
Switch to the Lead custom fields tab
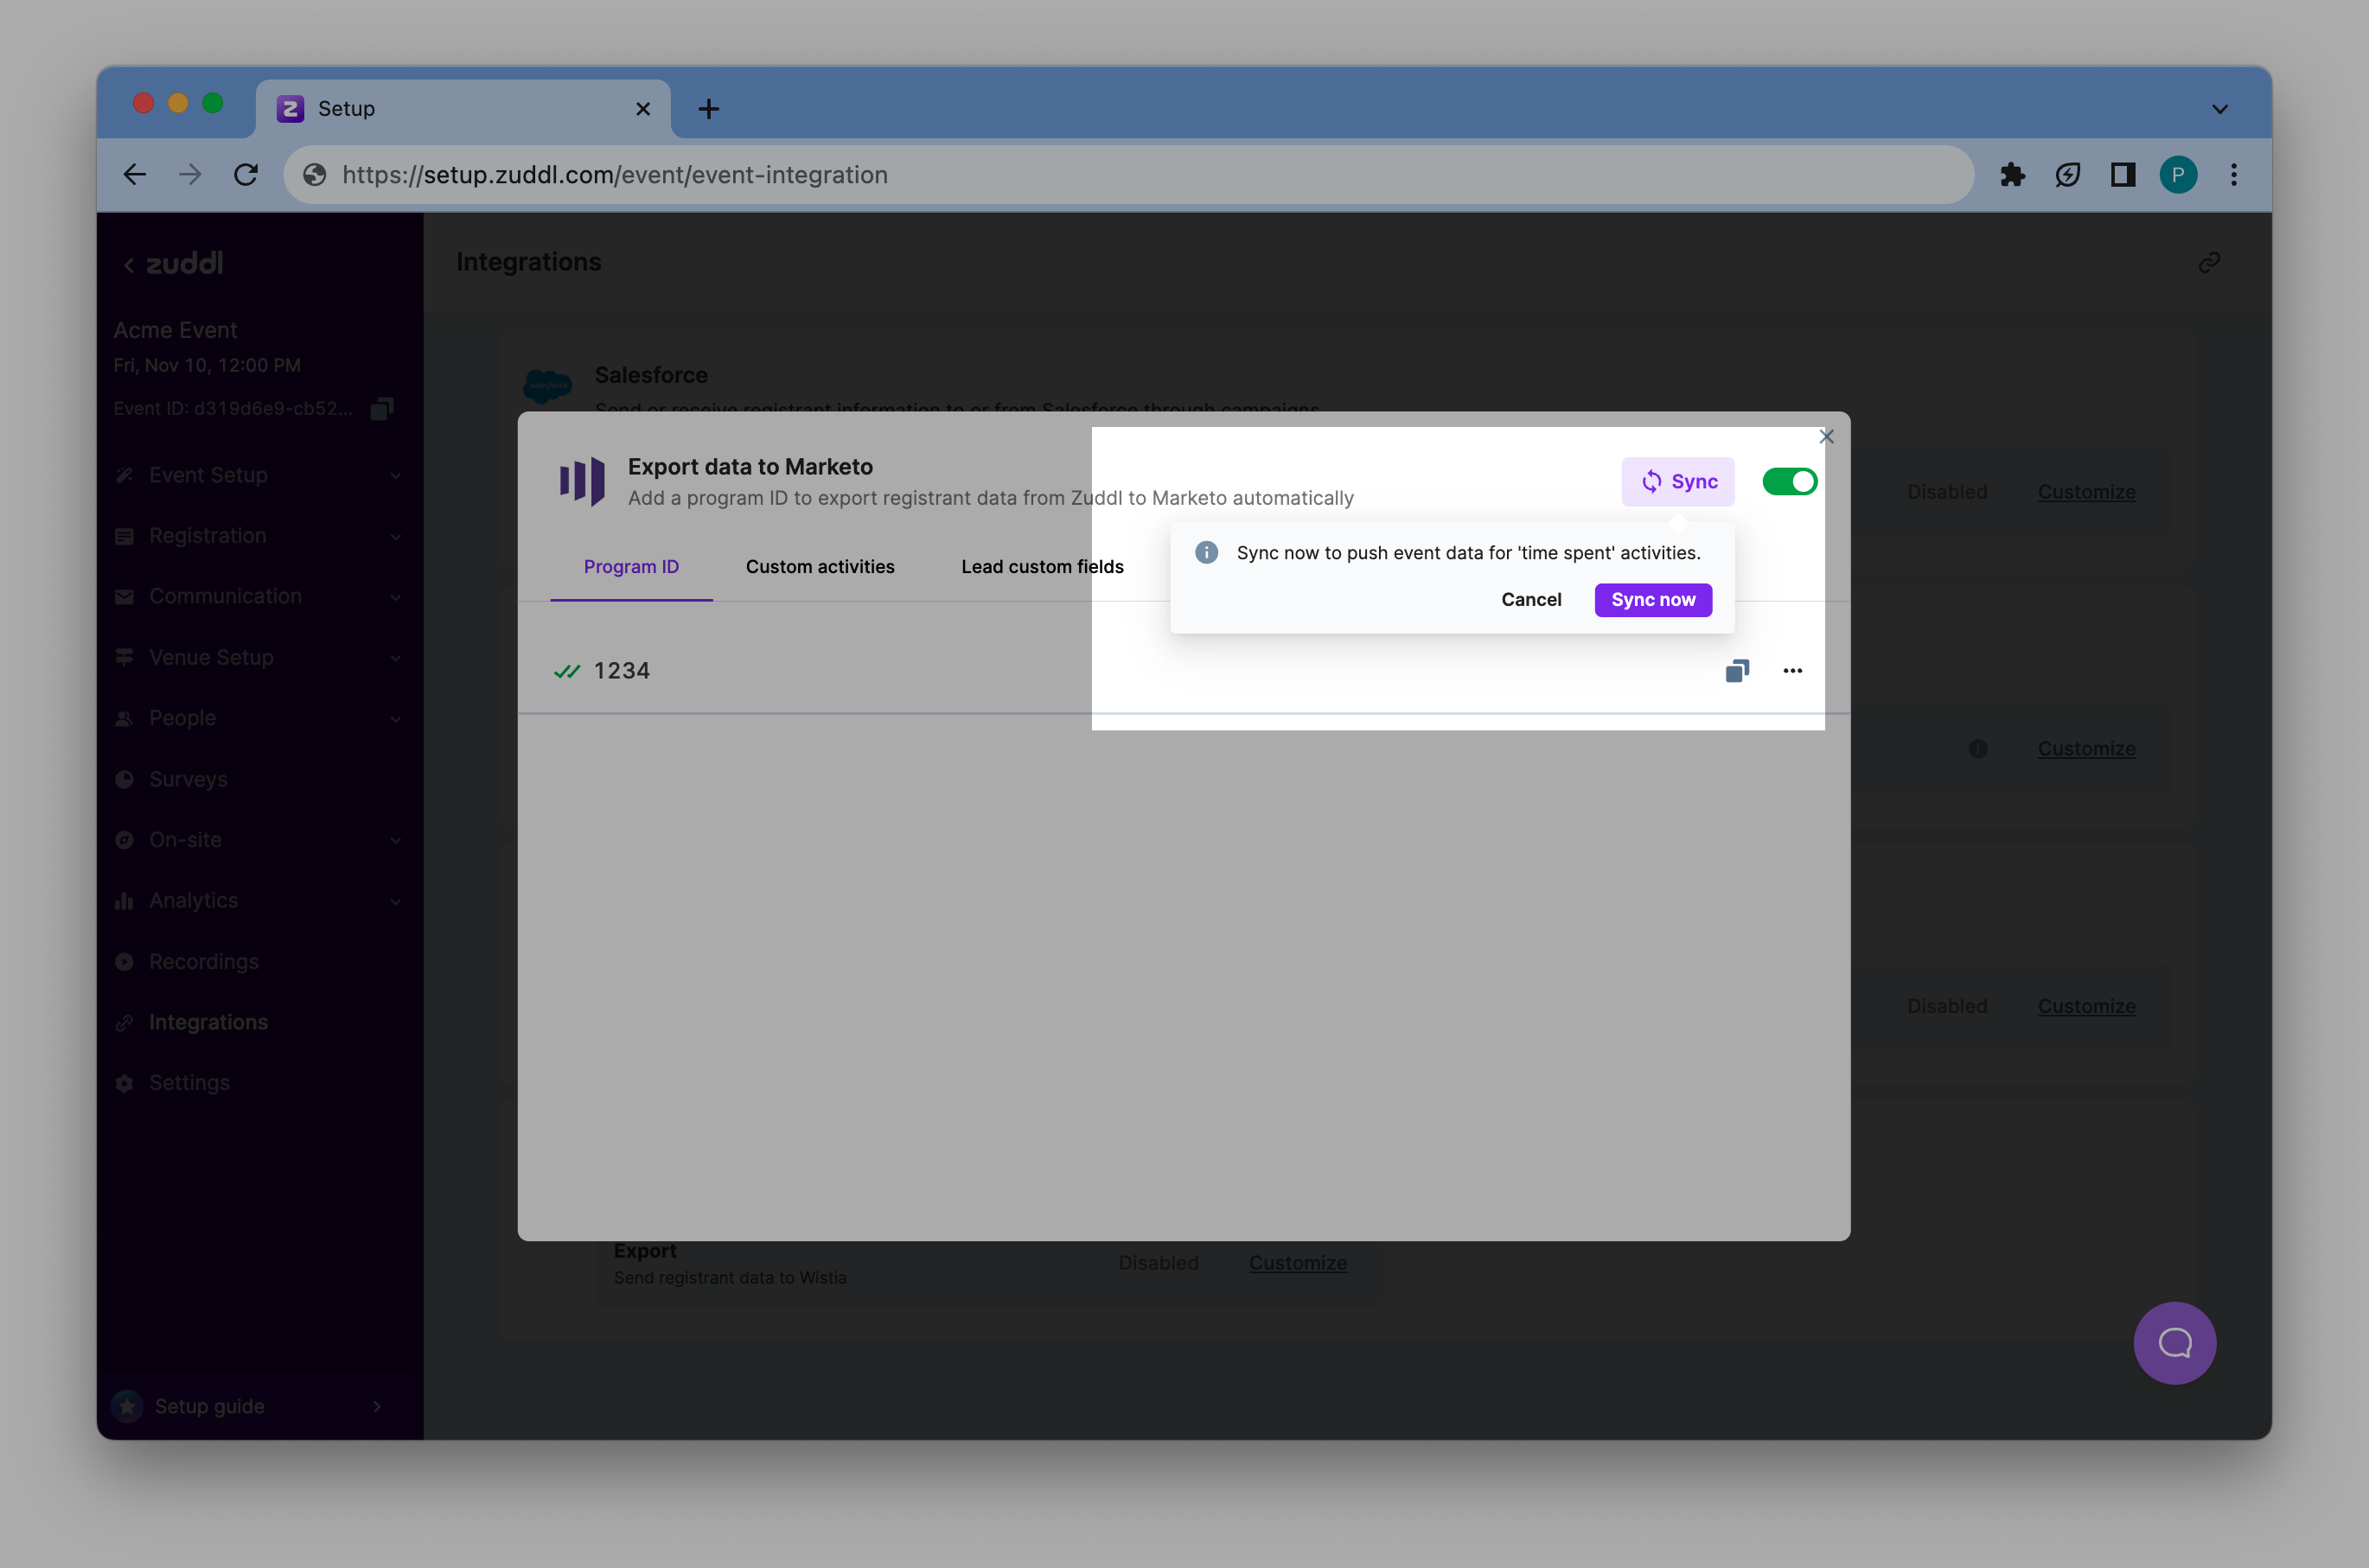1042,567
